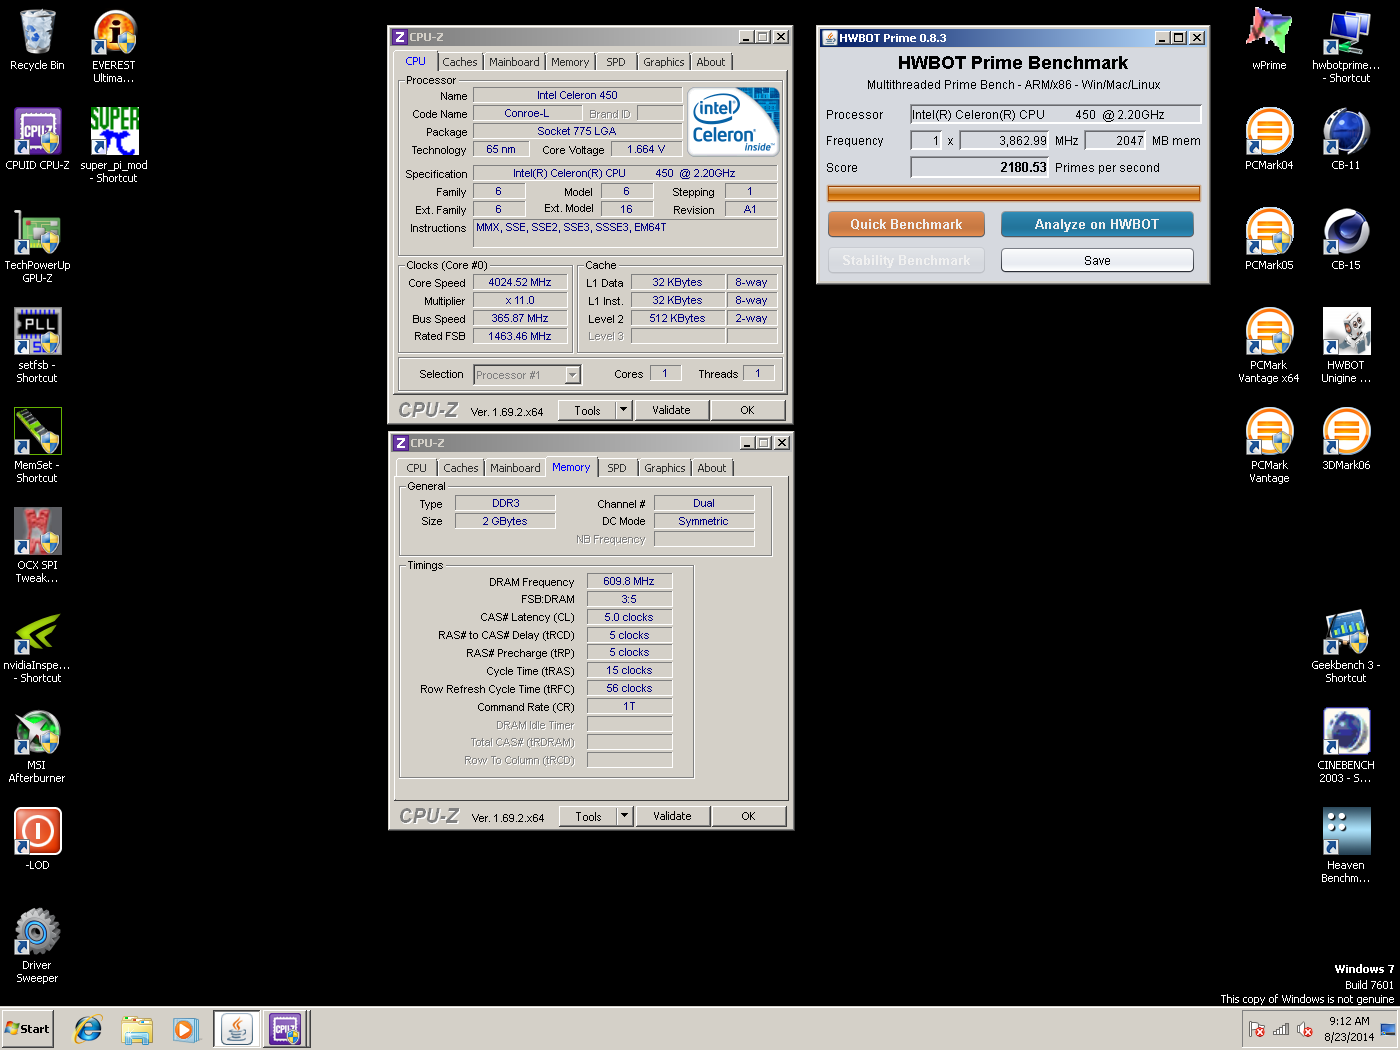Launch setfsb shortcut icon

pos(37,346)
